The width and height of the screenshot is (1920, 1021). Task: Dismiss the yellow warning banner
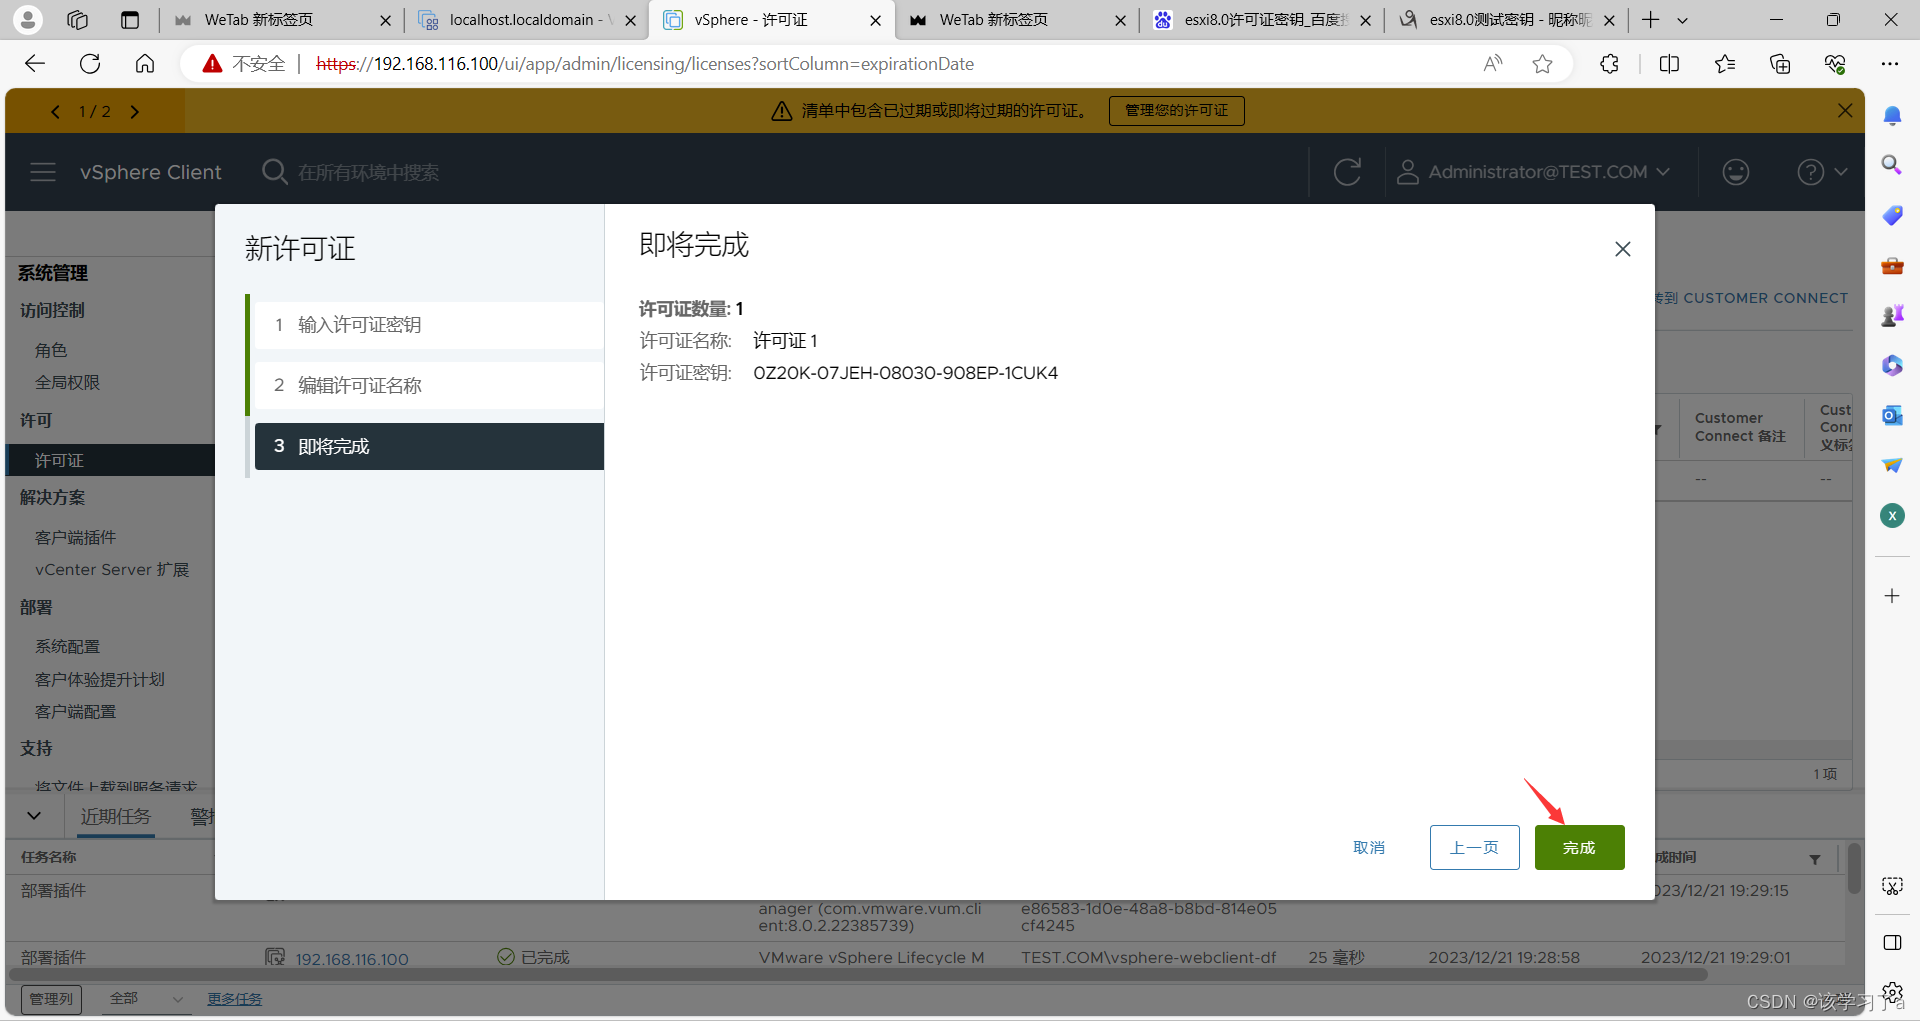(x=1845, y=110)
